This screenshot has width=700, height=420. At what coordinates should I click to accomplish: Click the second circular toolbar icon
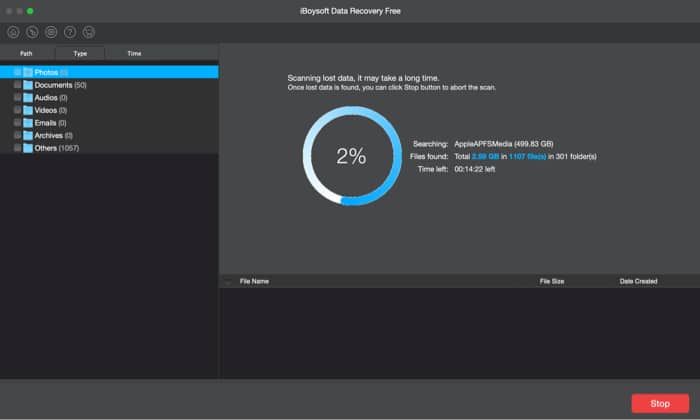(32, 32)
